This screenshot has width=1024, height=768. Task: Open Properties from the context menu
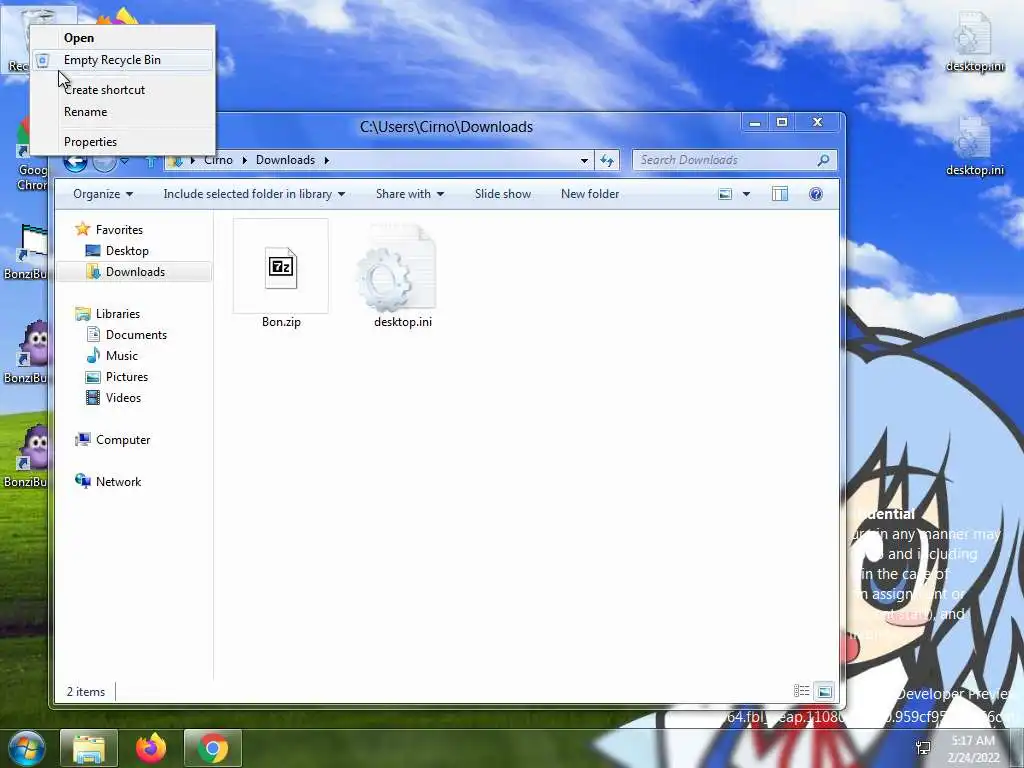(90, 142)
